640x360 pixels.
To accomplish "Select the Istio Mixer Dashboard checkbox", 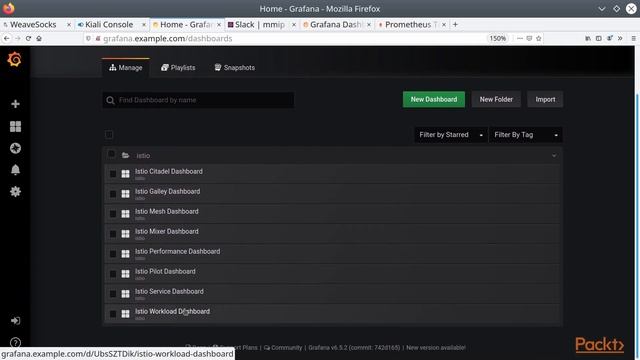I will (x=113, y=234).
